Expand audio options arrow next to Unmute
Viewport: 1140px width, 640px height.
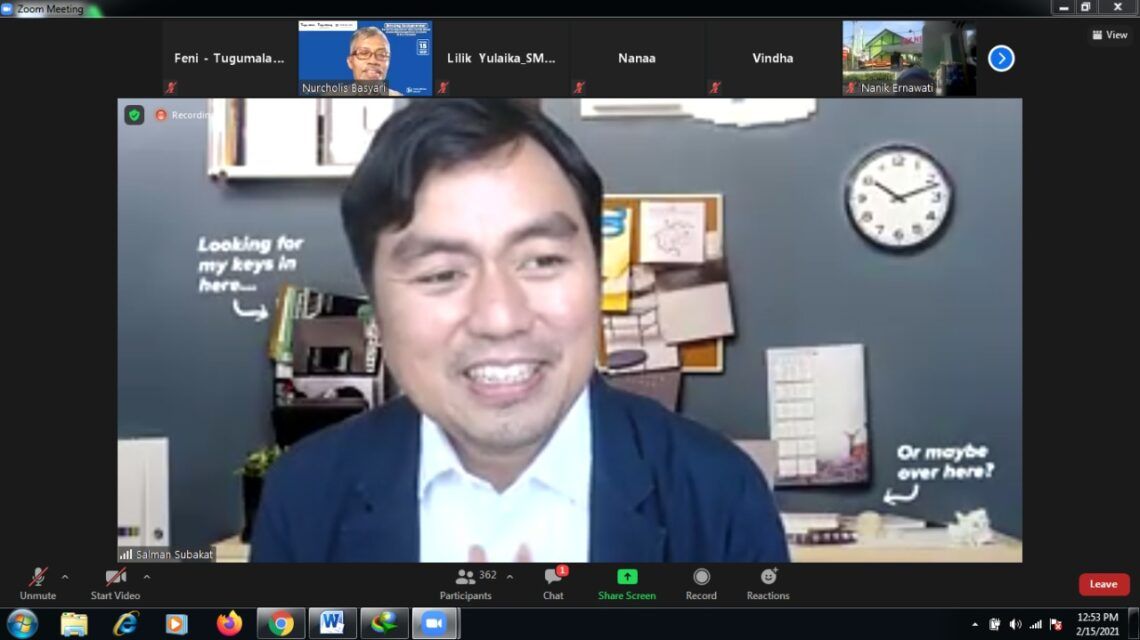click(x=65, y=577)
